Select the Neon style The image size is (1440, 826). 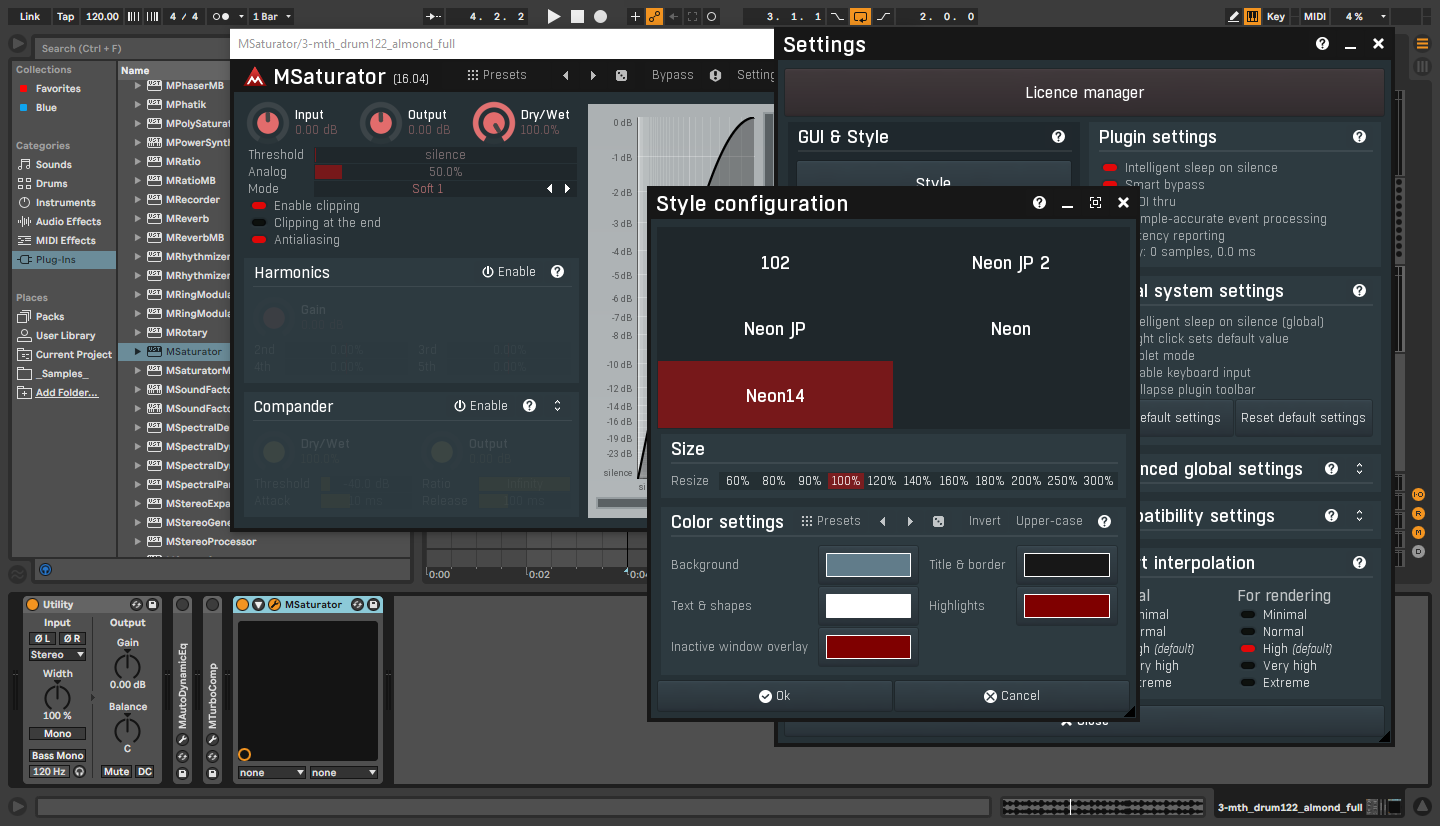(x=1011, y=329)
